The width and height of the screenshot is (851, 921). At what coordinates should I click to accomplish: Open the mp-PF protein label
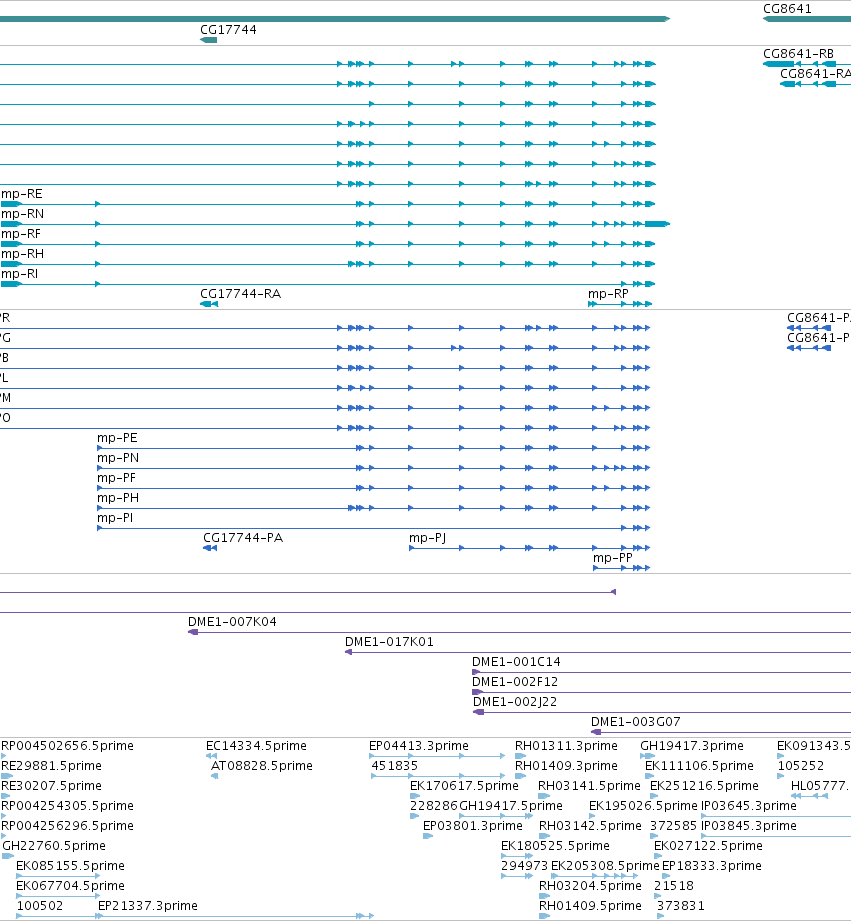click(116, 478)
